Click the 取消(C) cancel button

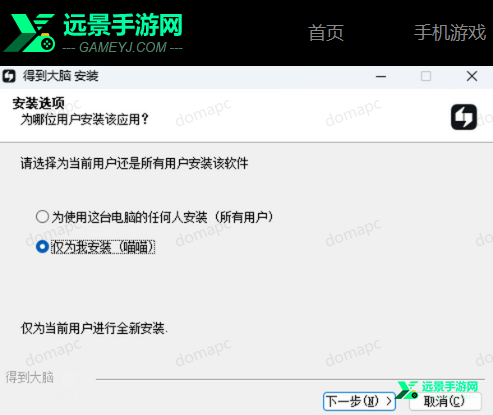pyautogui.click(x=445, y=401)
